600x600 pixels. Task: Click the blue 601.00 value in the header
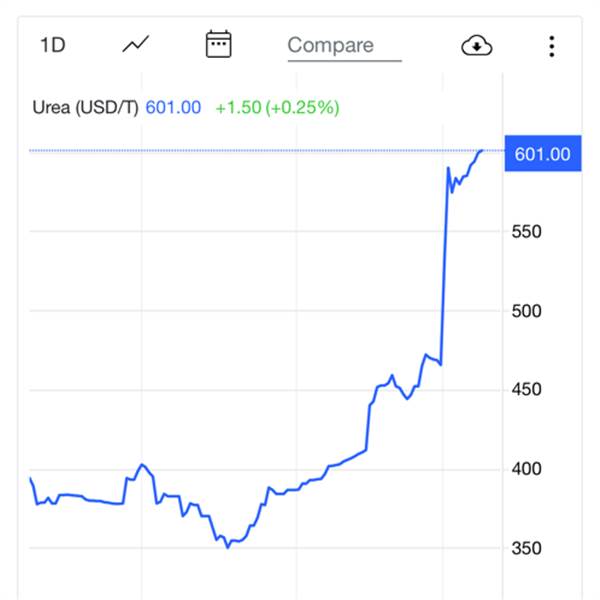(174, 107)
